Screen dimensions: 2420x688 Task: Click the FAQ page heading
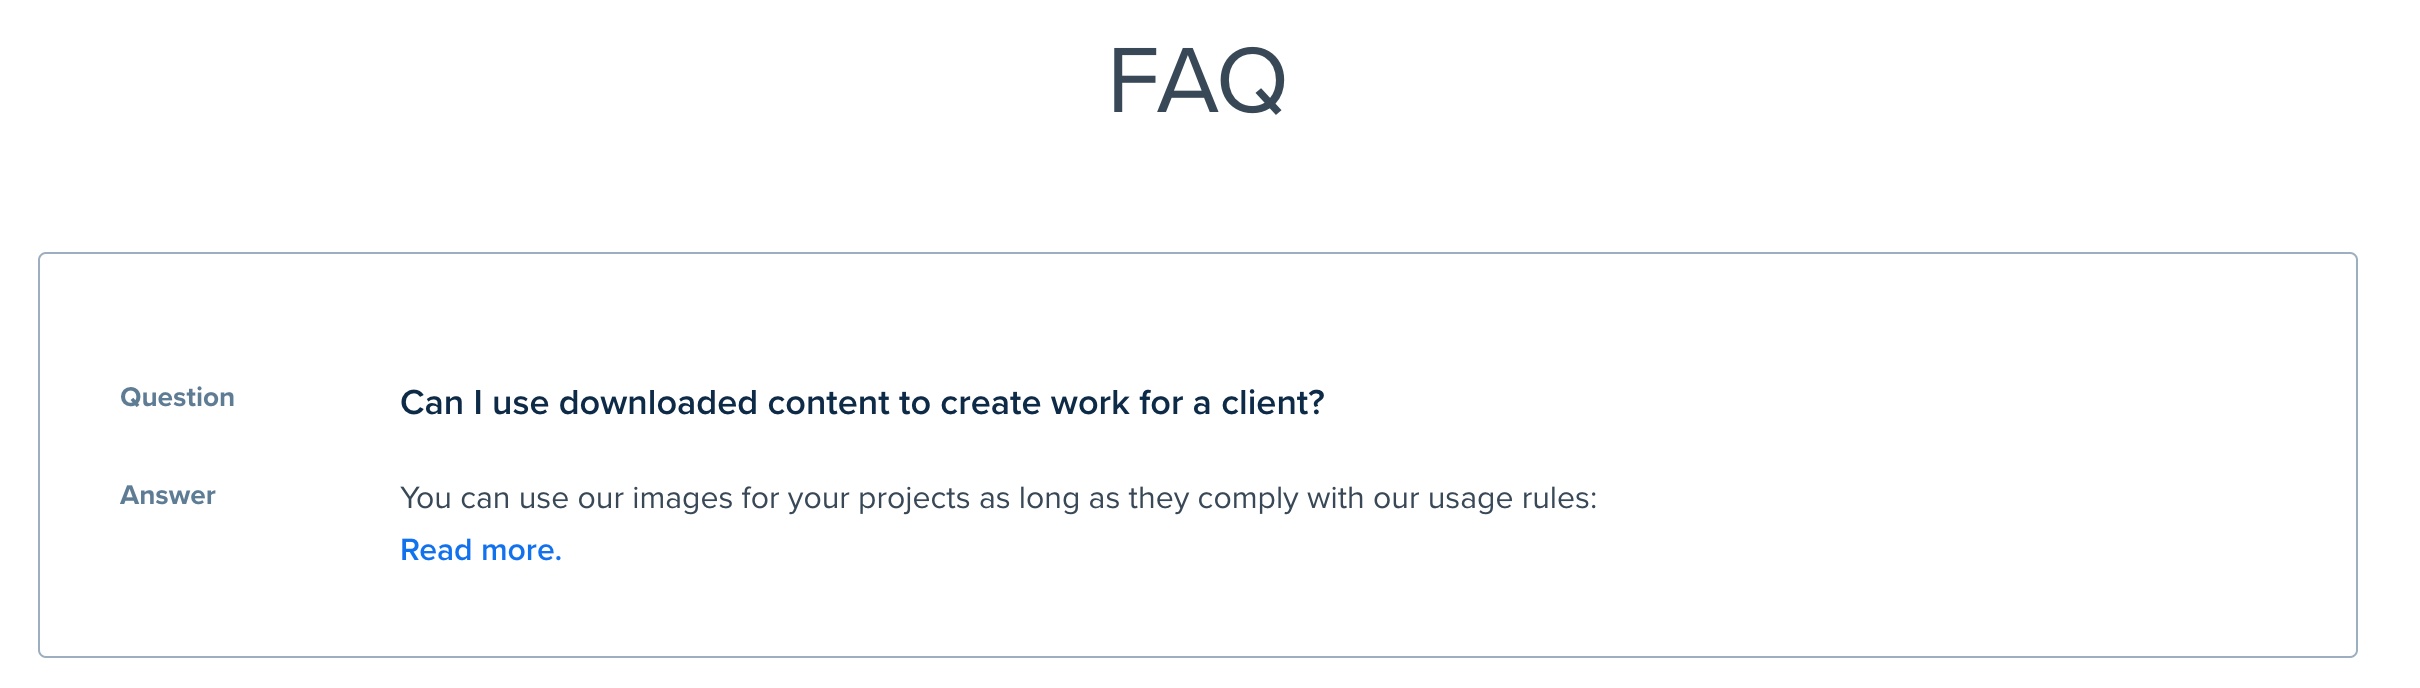pos(1197,81)
